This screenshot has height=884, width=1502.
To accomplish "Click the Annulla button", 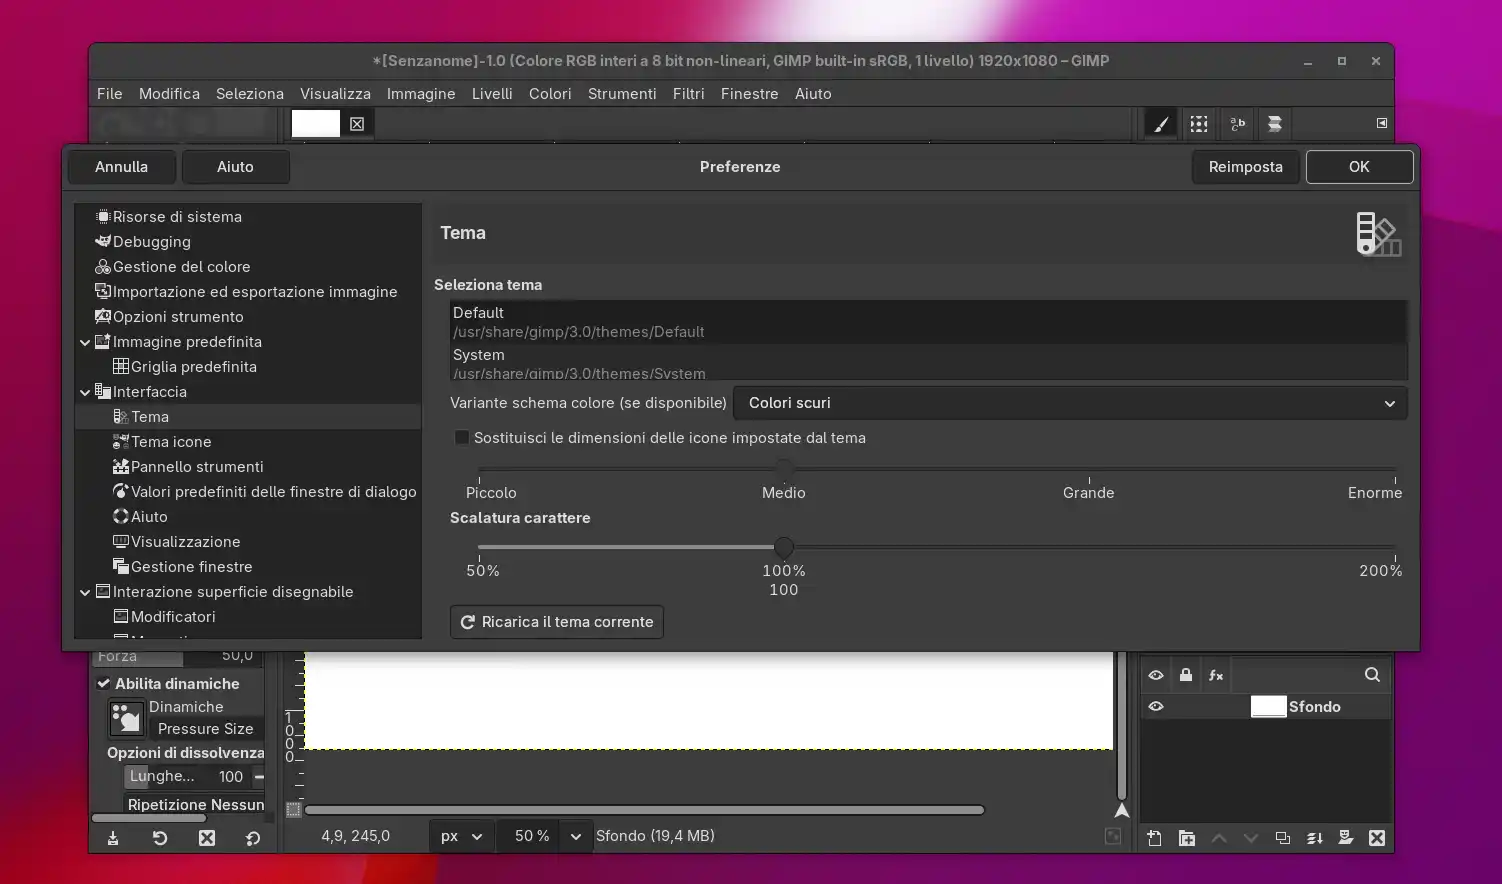I will (x=122, y=167).
